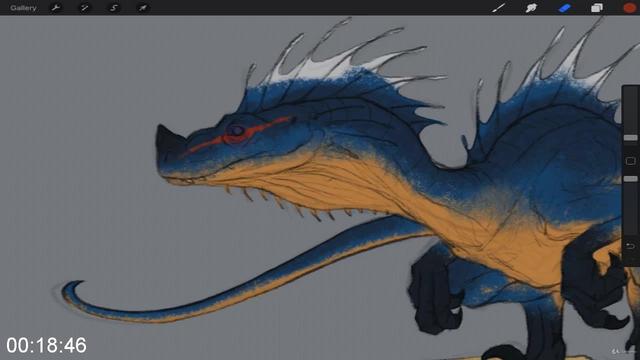
Task: Open the Adjustments magic wand menu
Action: coord(84,8)
